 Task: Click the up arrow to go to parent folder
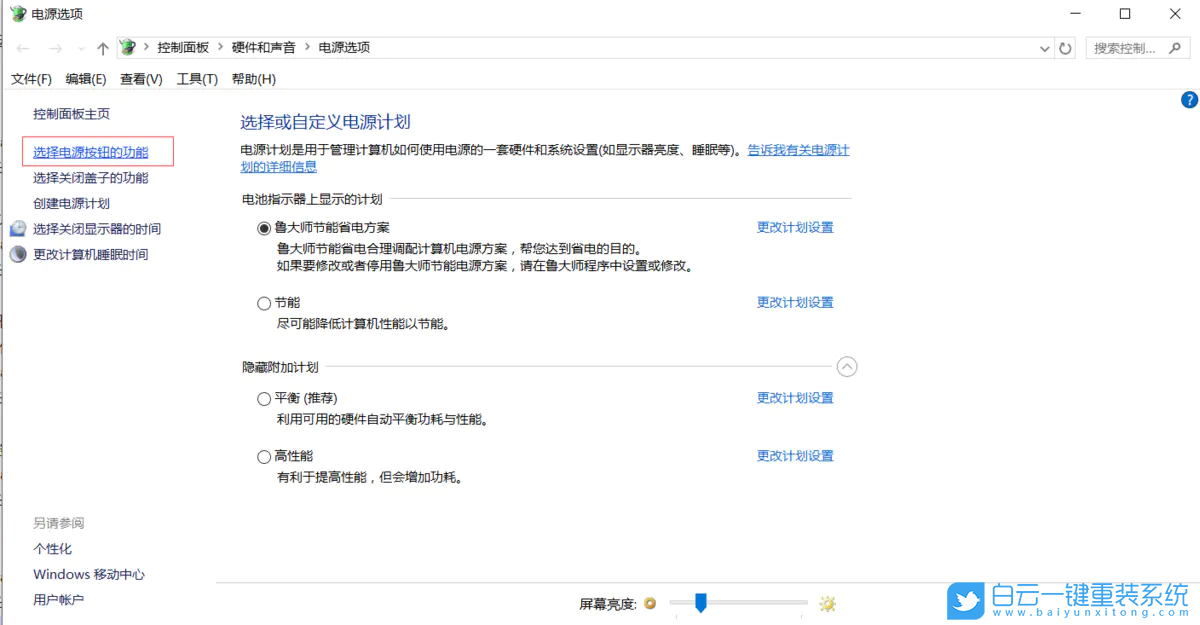101,46
